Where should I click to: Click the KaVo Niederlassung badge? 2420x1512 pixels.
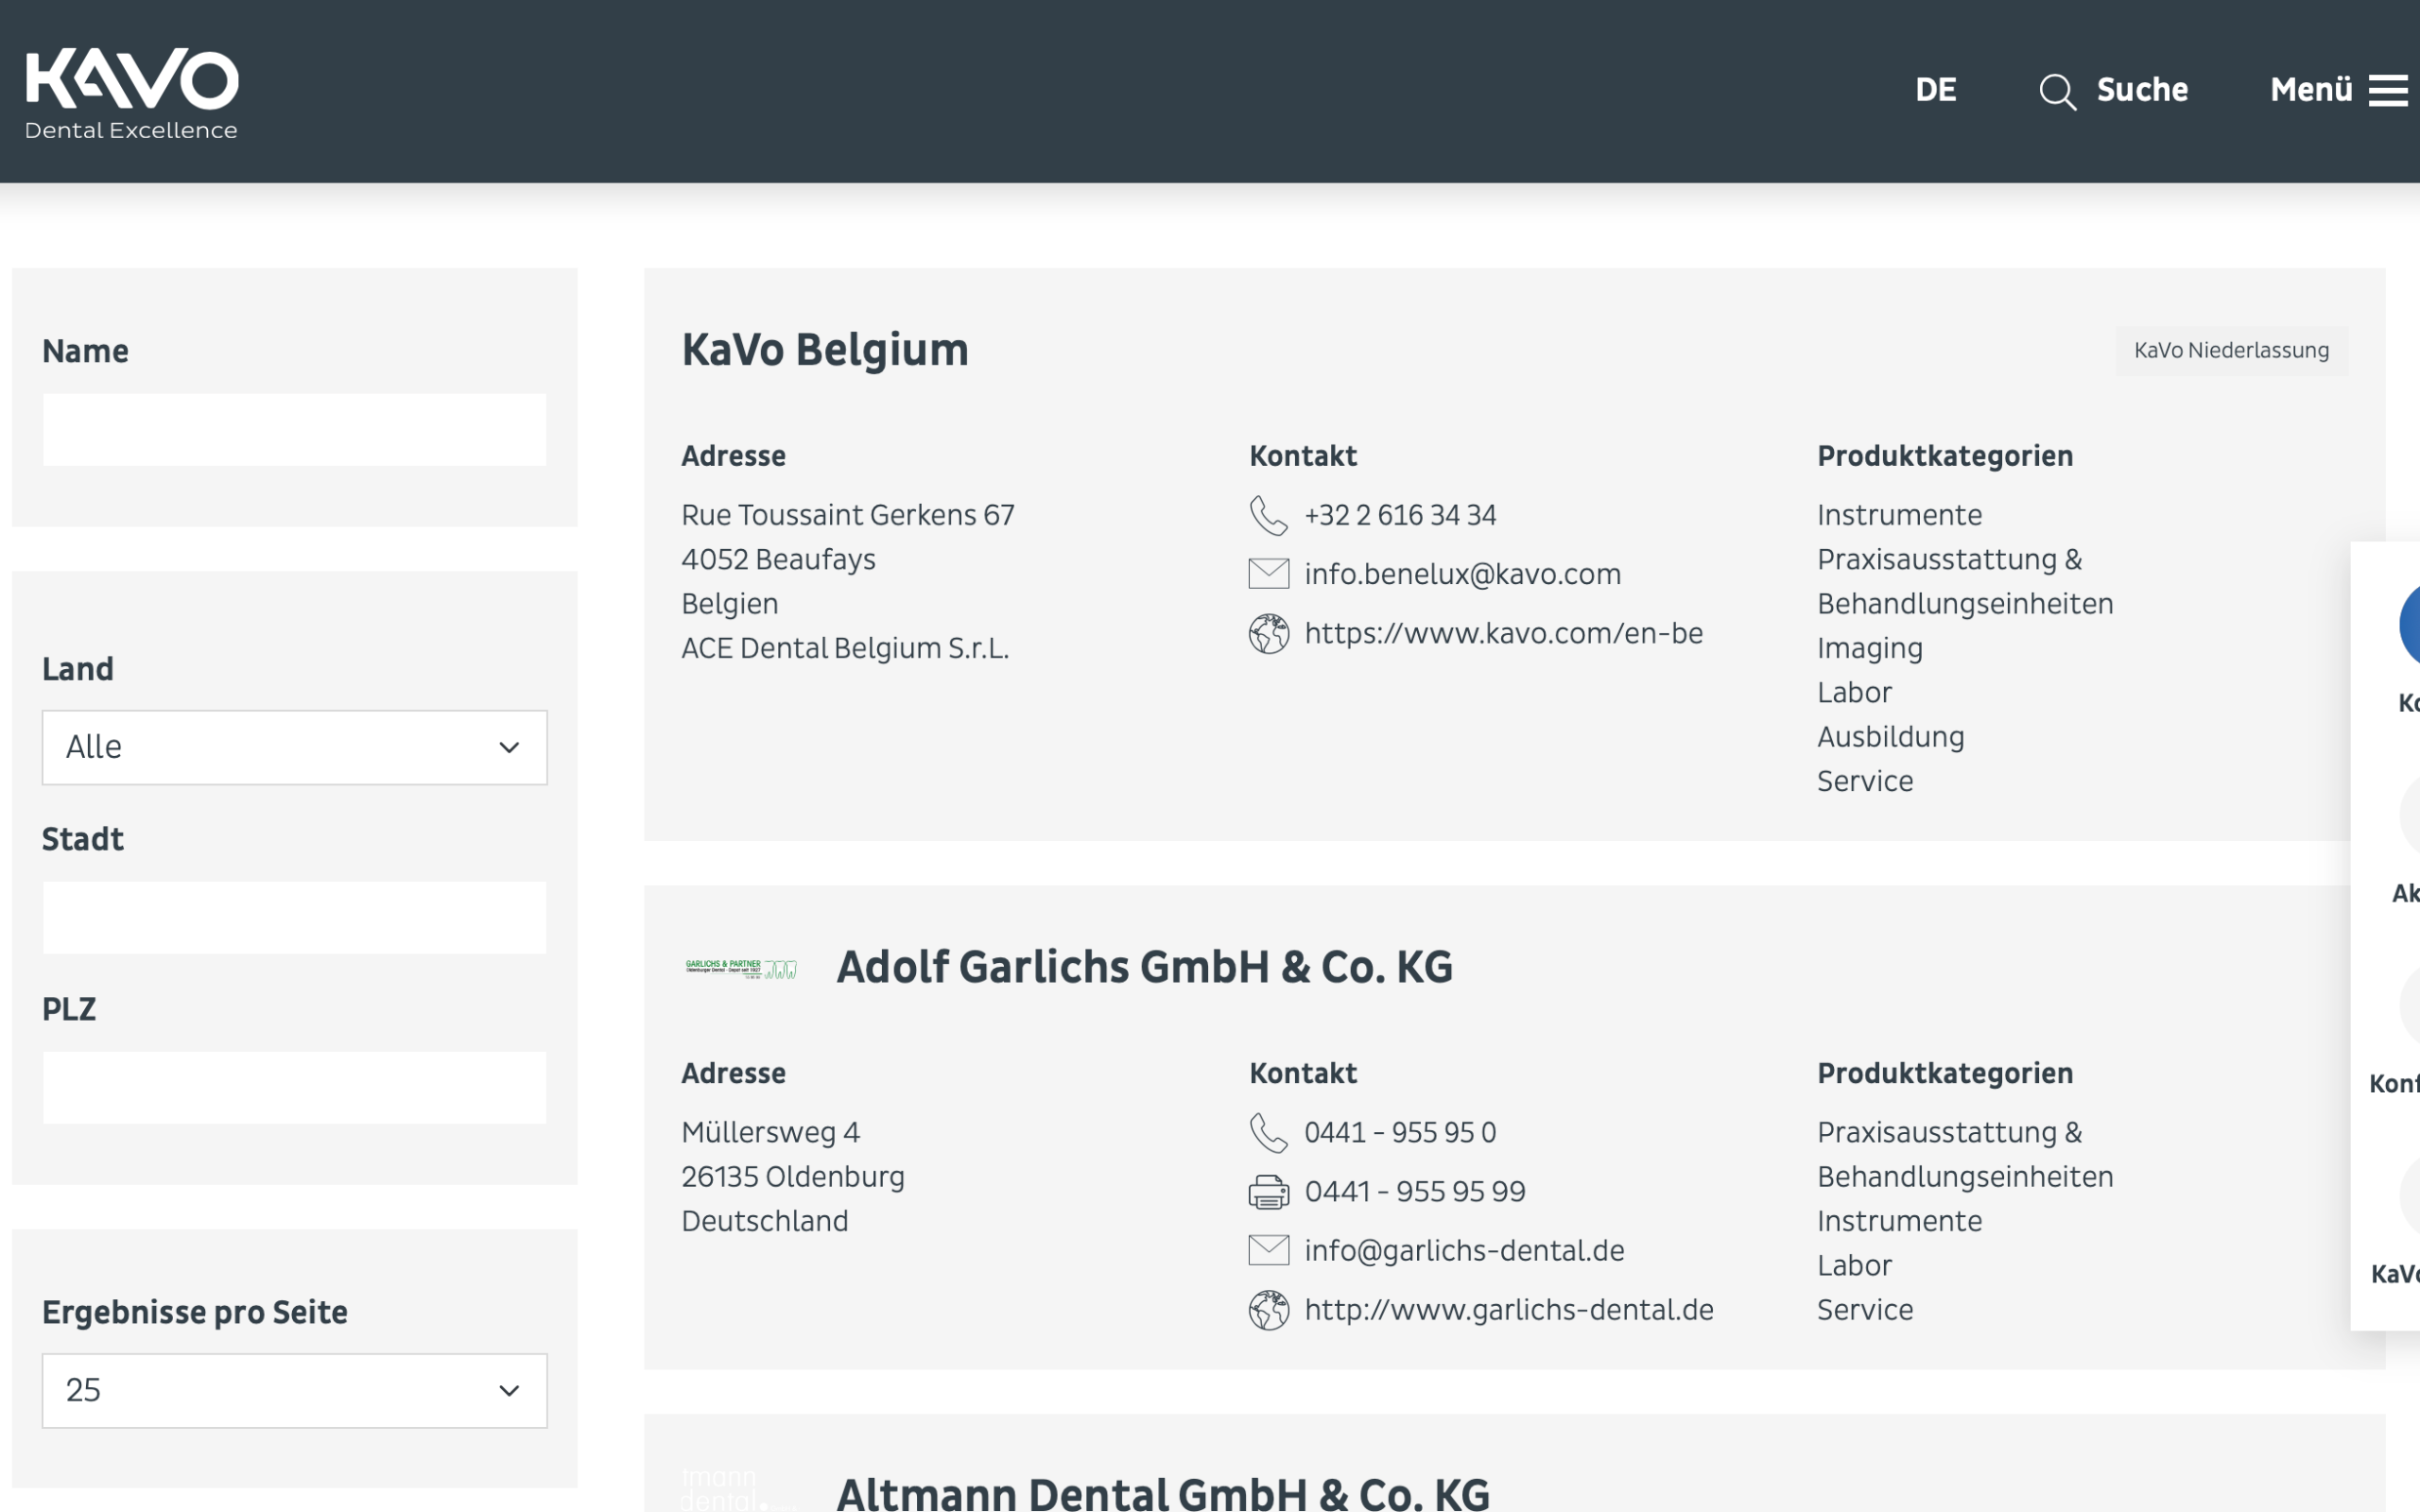click(2231, 350)
